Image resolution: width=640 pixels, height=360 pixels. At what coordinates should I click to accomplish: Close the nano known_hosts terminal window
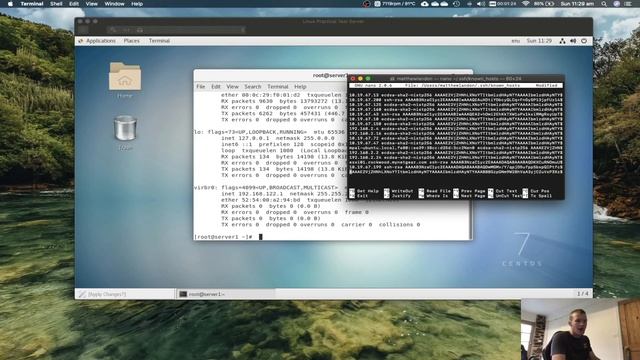pyautogui.click(x=353, y=78)
